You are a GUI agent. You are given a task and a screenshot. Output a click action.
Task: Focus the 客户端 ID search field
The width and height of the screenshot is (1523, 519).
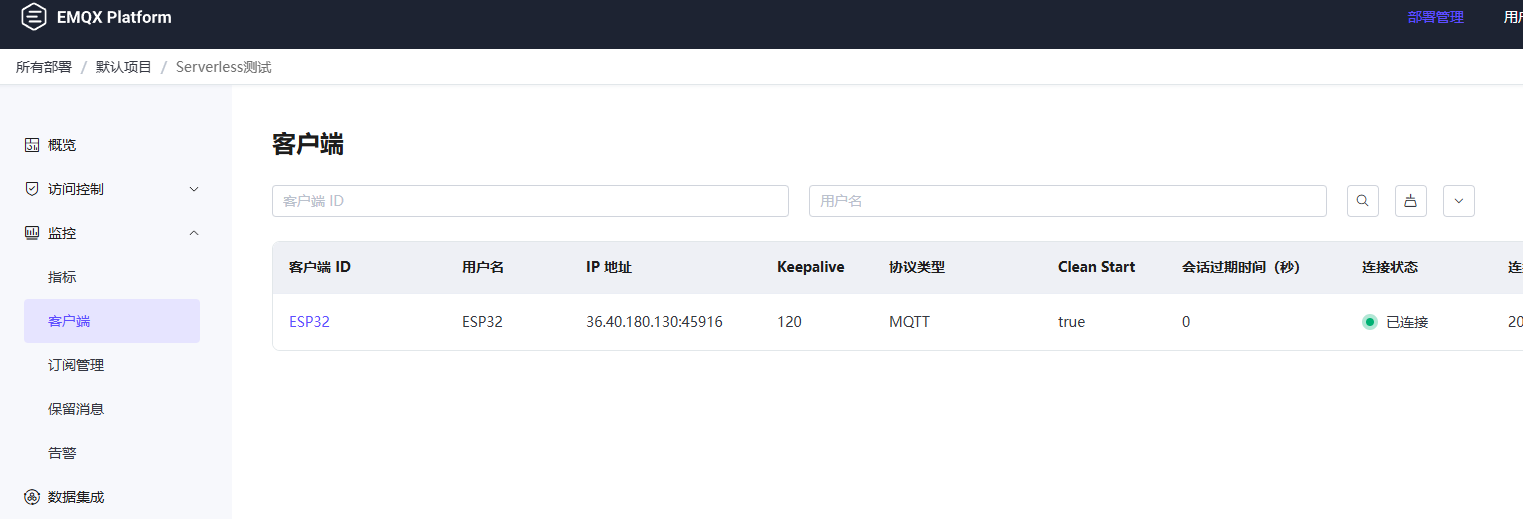(530, 201)
